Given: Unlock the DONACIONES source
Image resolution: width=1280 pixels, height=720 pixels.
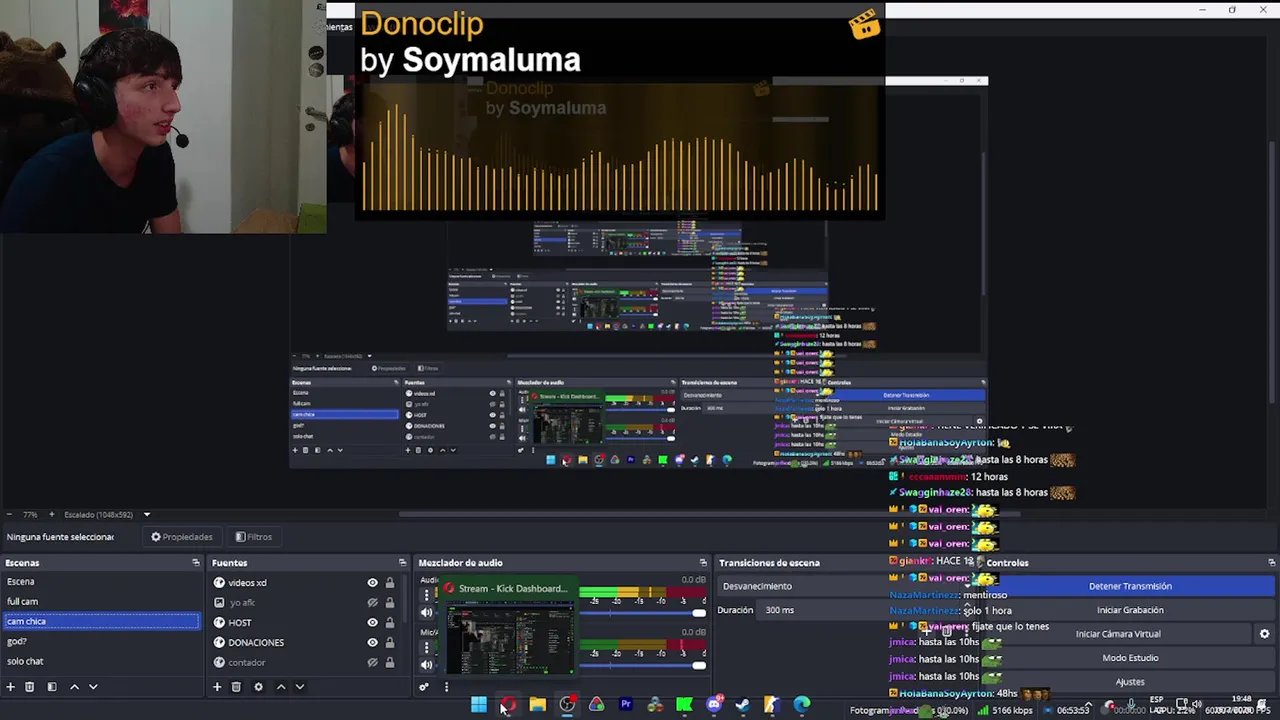Looking at the screenshot, I should click(390, 642).
